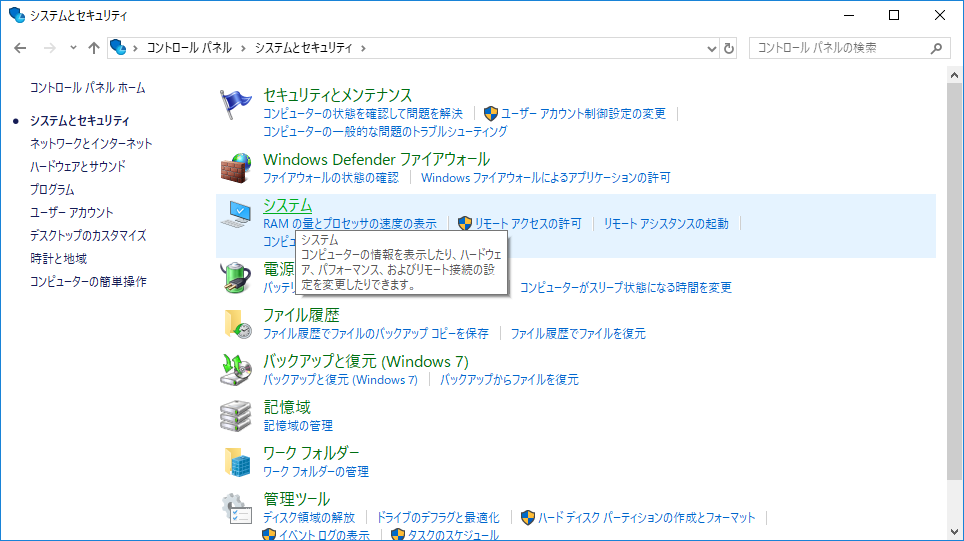Open 時計と地域 category

[58, 258]
